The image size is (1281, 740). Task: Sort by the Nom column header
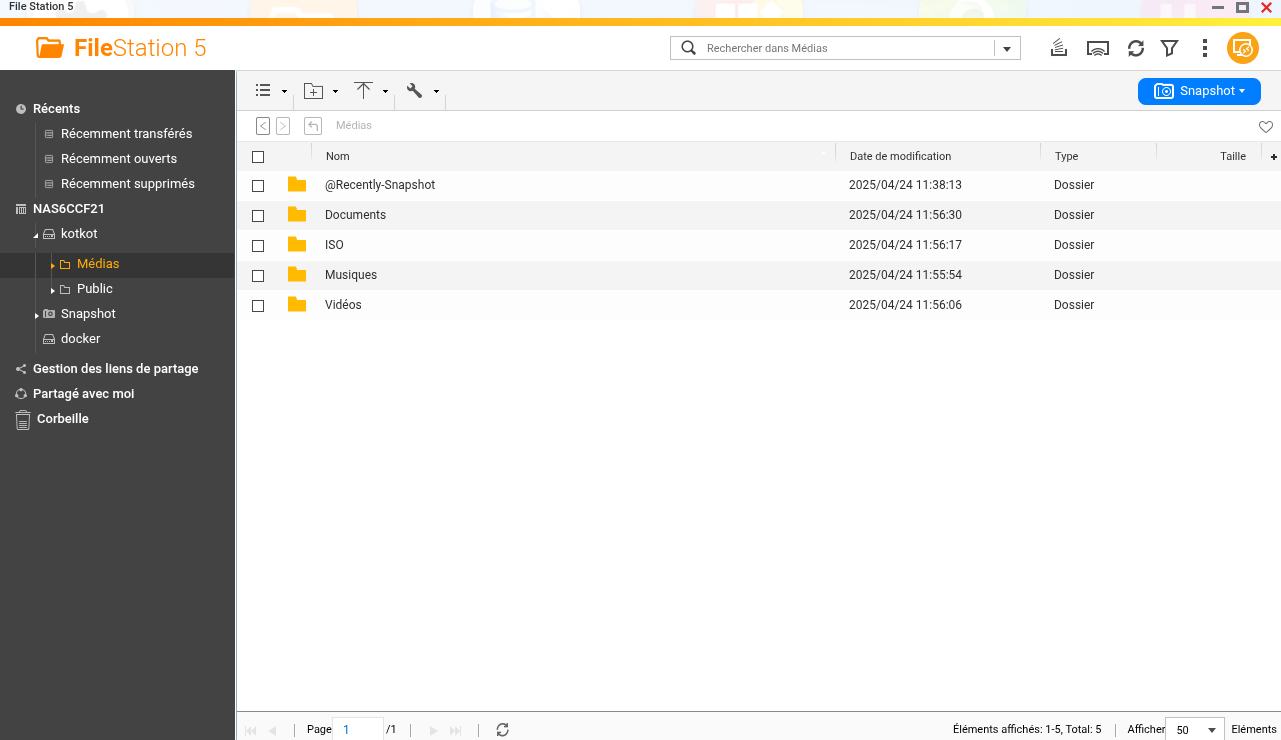coord(338,156)
